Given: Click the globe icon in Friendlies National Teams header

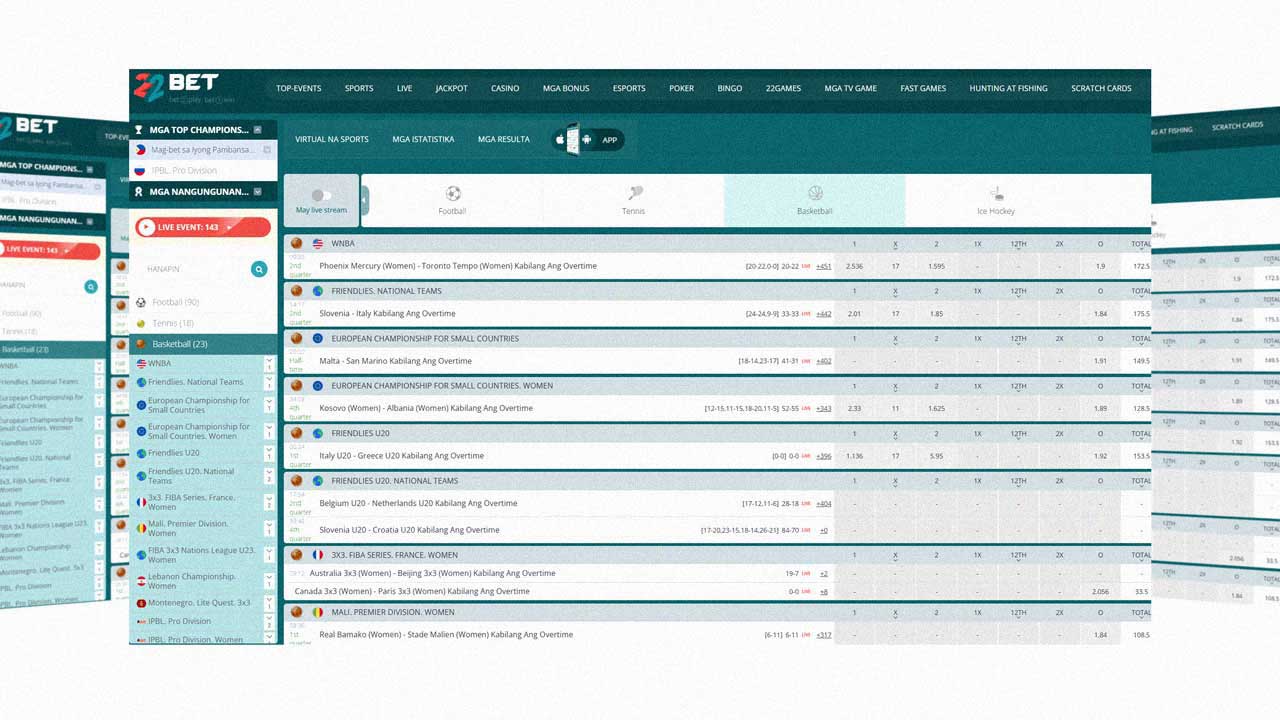Looking at the screenshot, I should click(318, 291).
